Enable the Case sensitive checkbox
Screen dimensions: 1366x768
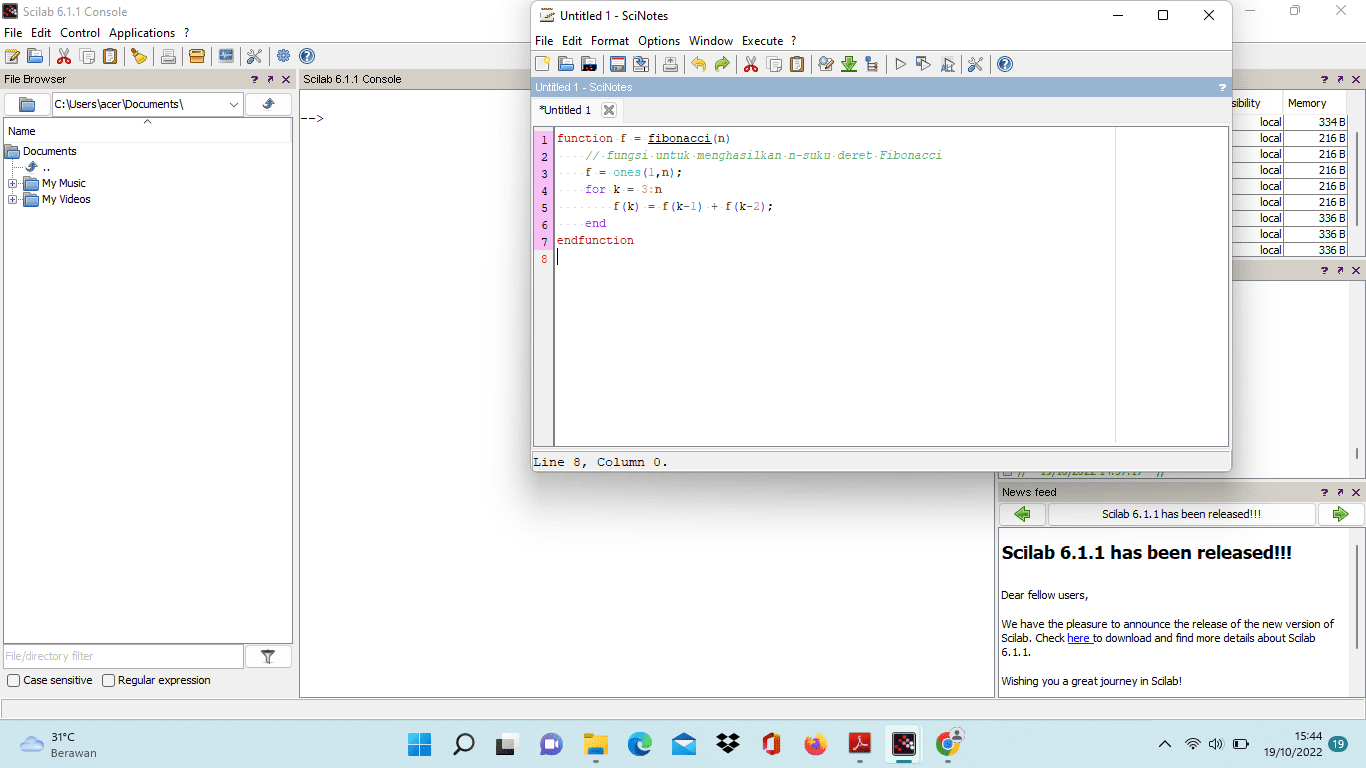(13, 680)
